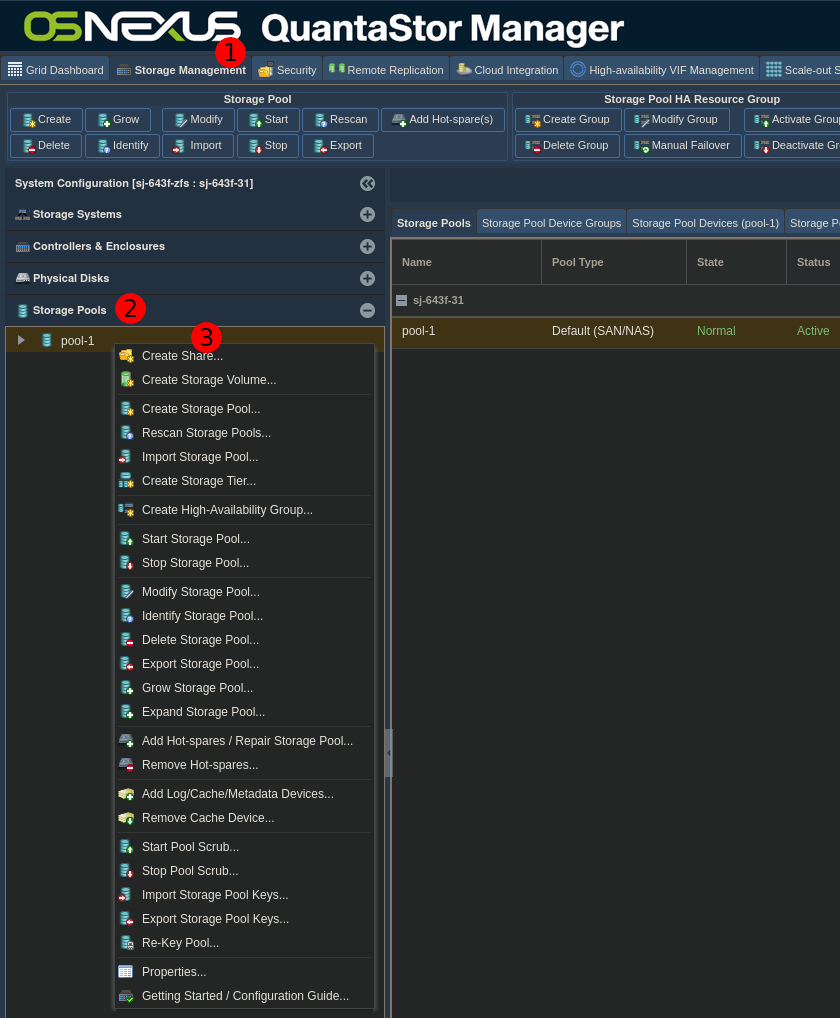This screenshot has height=1018, width=840.
Task: Click the Identify pool toolbar button
Action: pos(122,146)
